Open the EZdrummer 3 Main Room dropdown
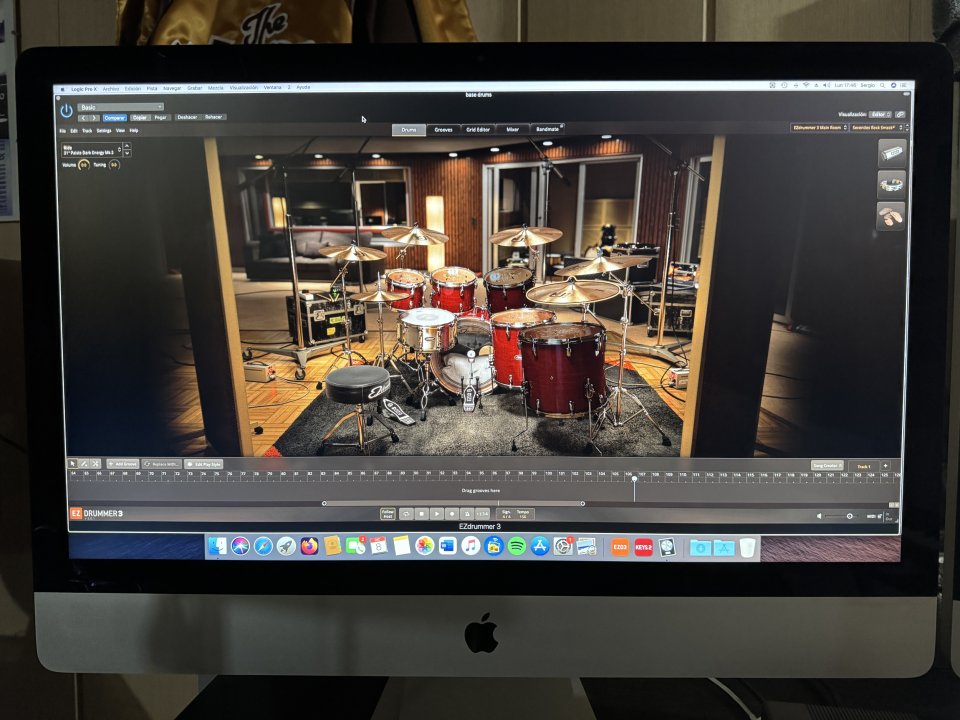The height and width of the screenshot is (720, 960). 819,128
